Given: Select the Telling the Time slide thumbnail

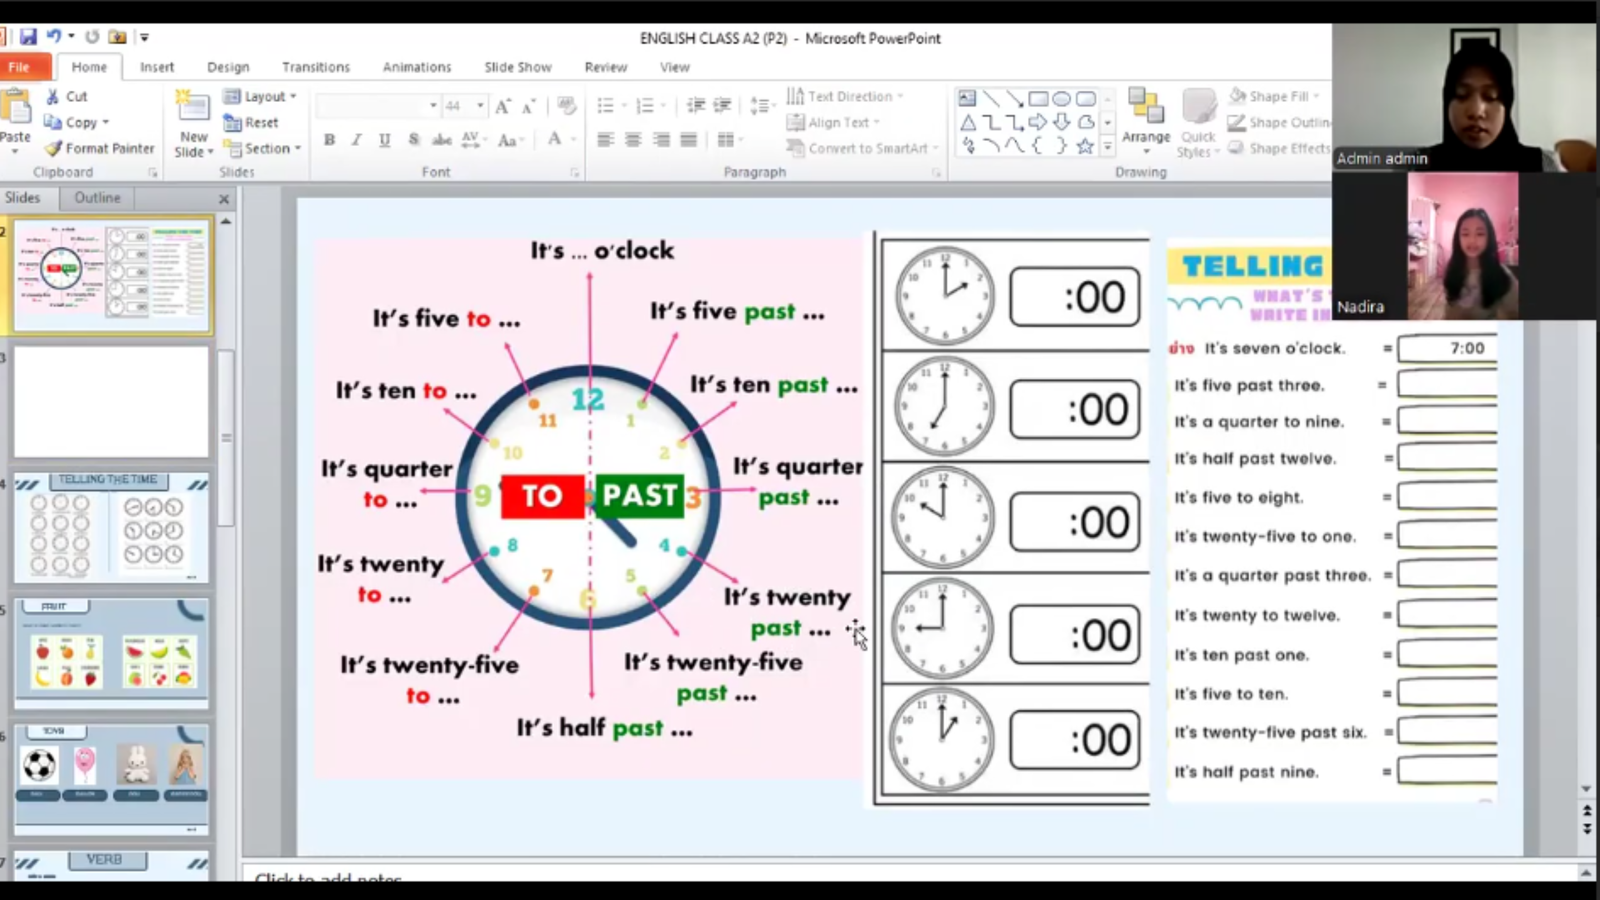Looking at the screenshot, I should 111,528.
